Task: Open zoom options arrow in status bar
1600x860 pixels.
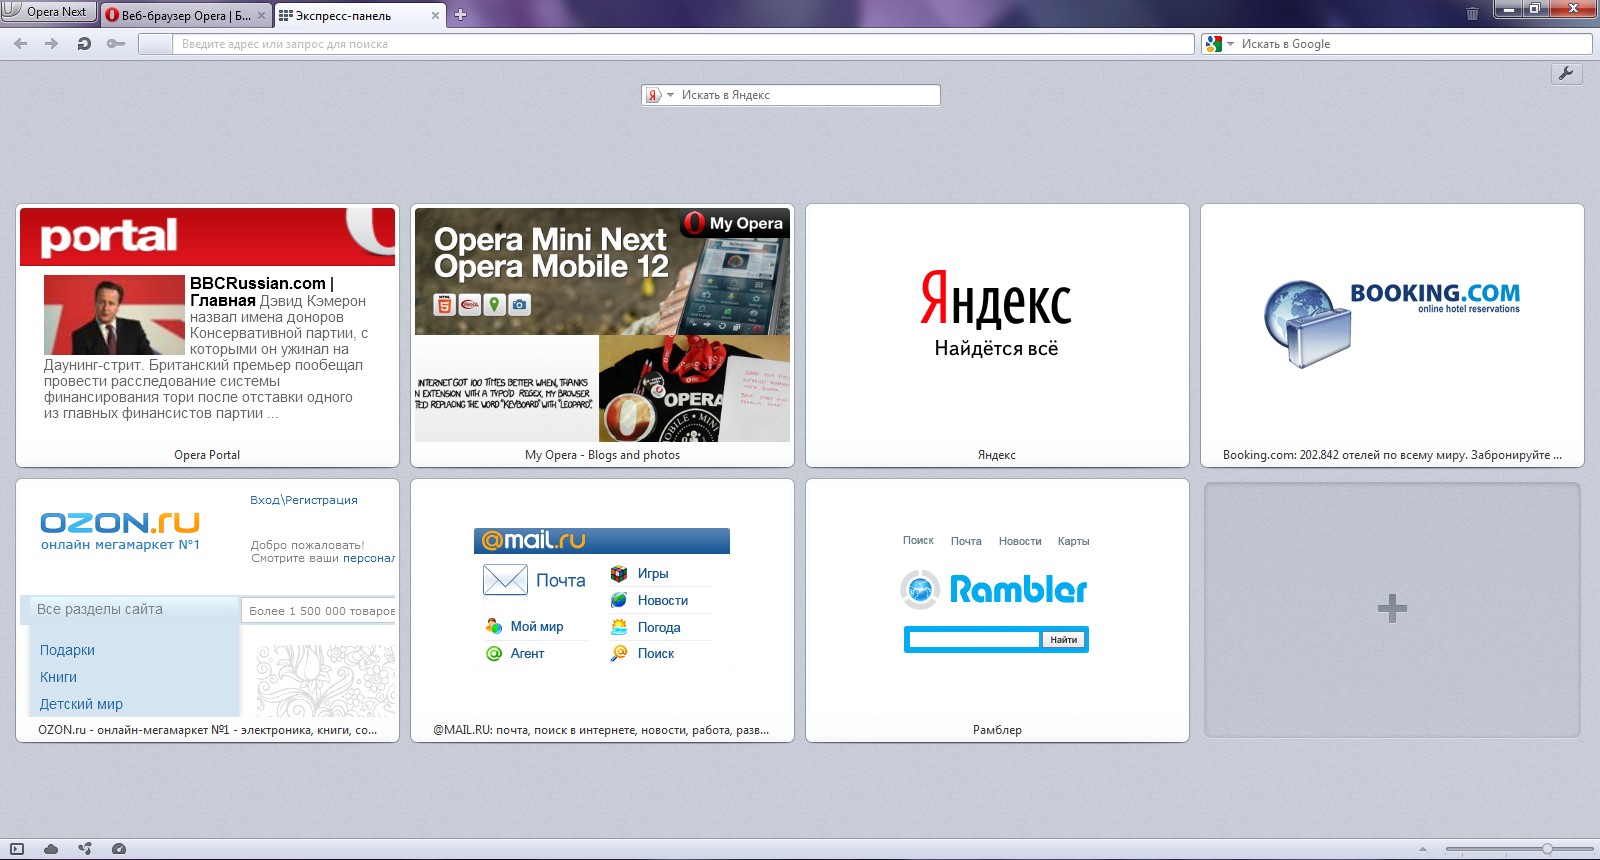Action: [x=1423, y=849]
